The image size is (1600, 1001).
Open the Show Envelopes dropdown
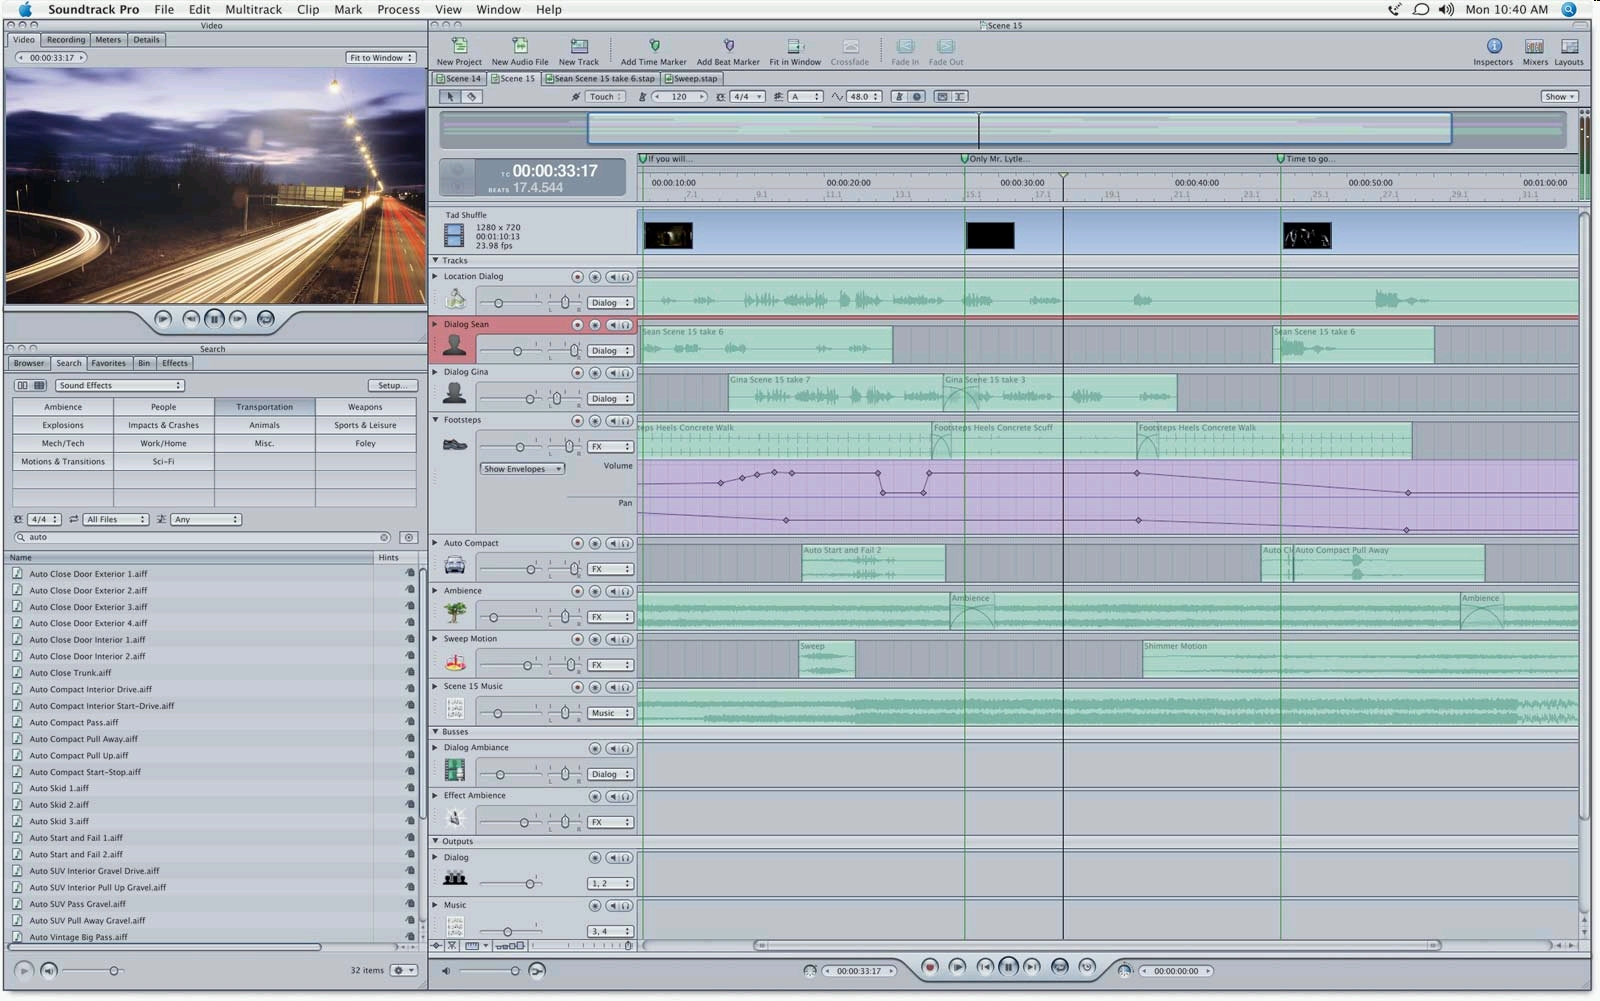pyautogui.click(x=523, y=469)
